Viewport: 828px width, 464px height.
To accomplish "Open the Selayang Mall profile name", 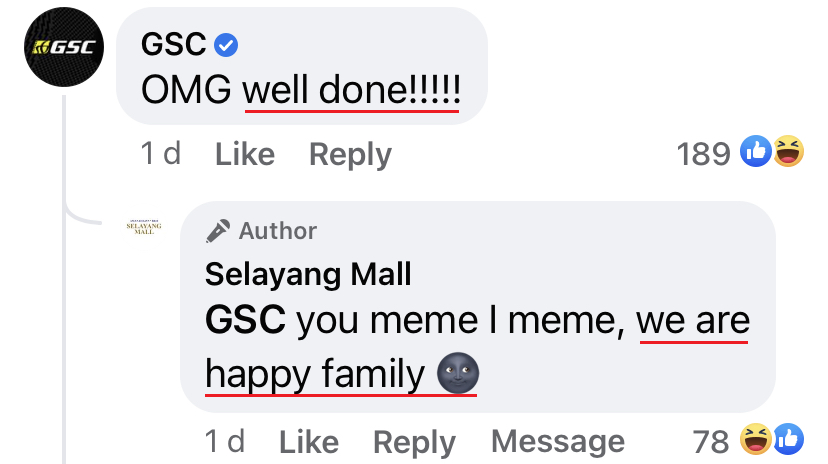I will [308, 273].
